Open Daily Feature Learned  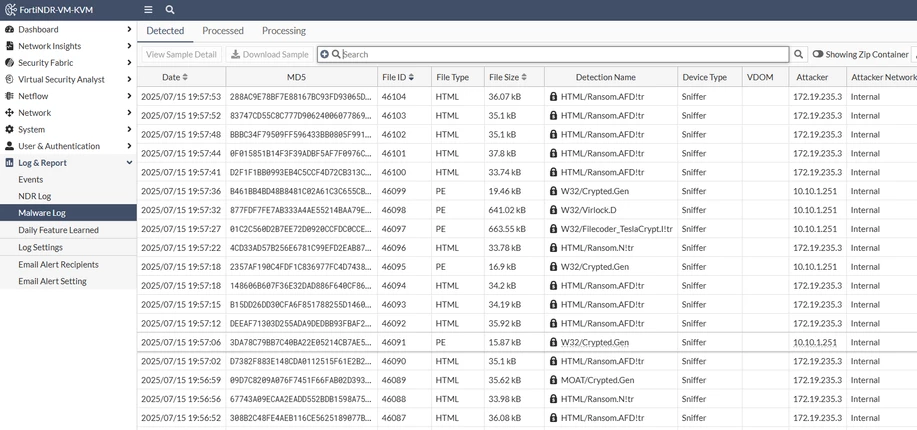(68, 230)
